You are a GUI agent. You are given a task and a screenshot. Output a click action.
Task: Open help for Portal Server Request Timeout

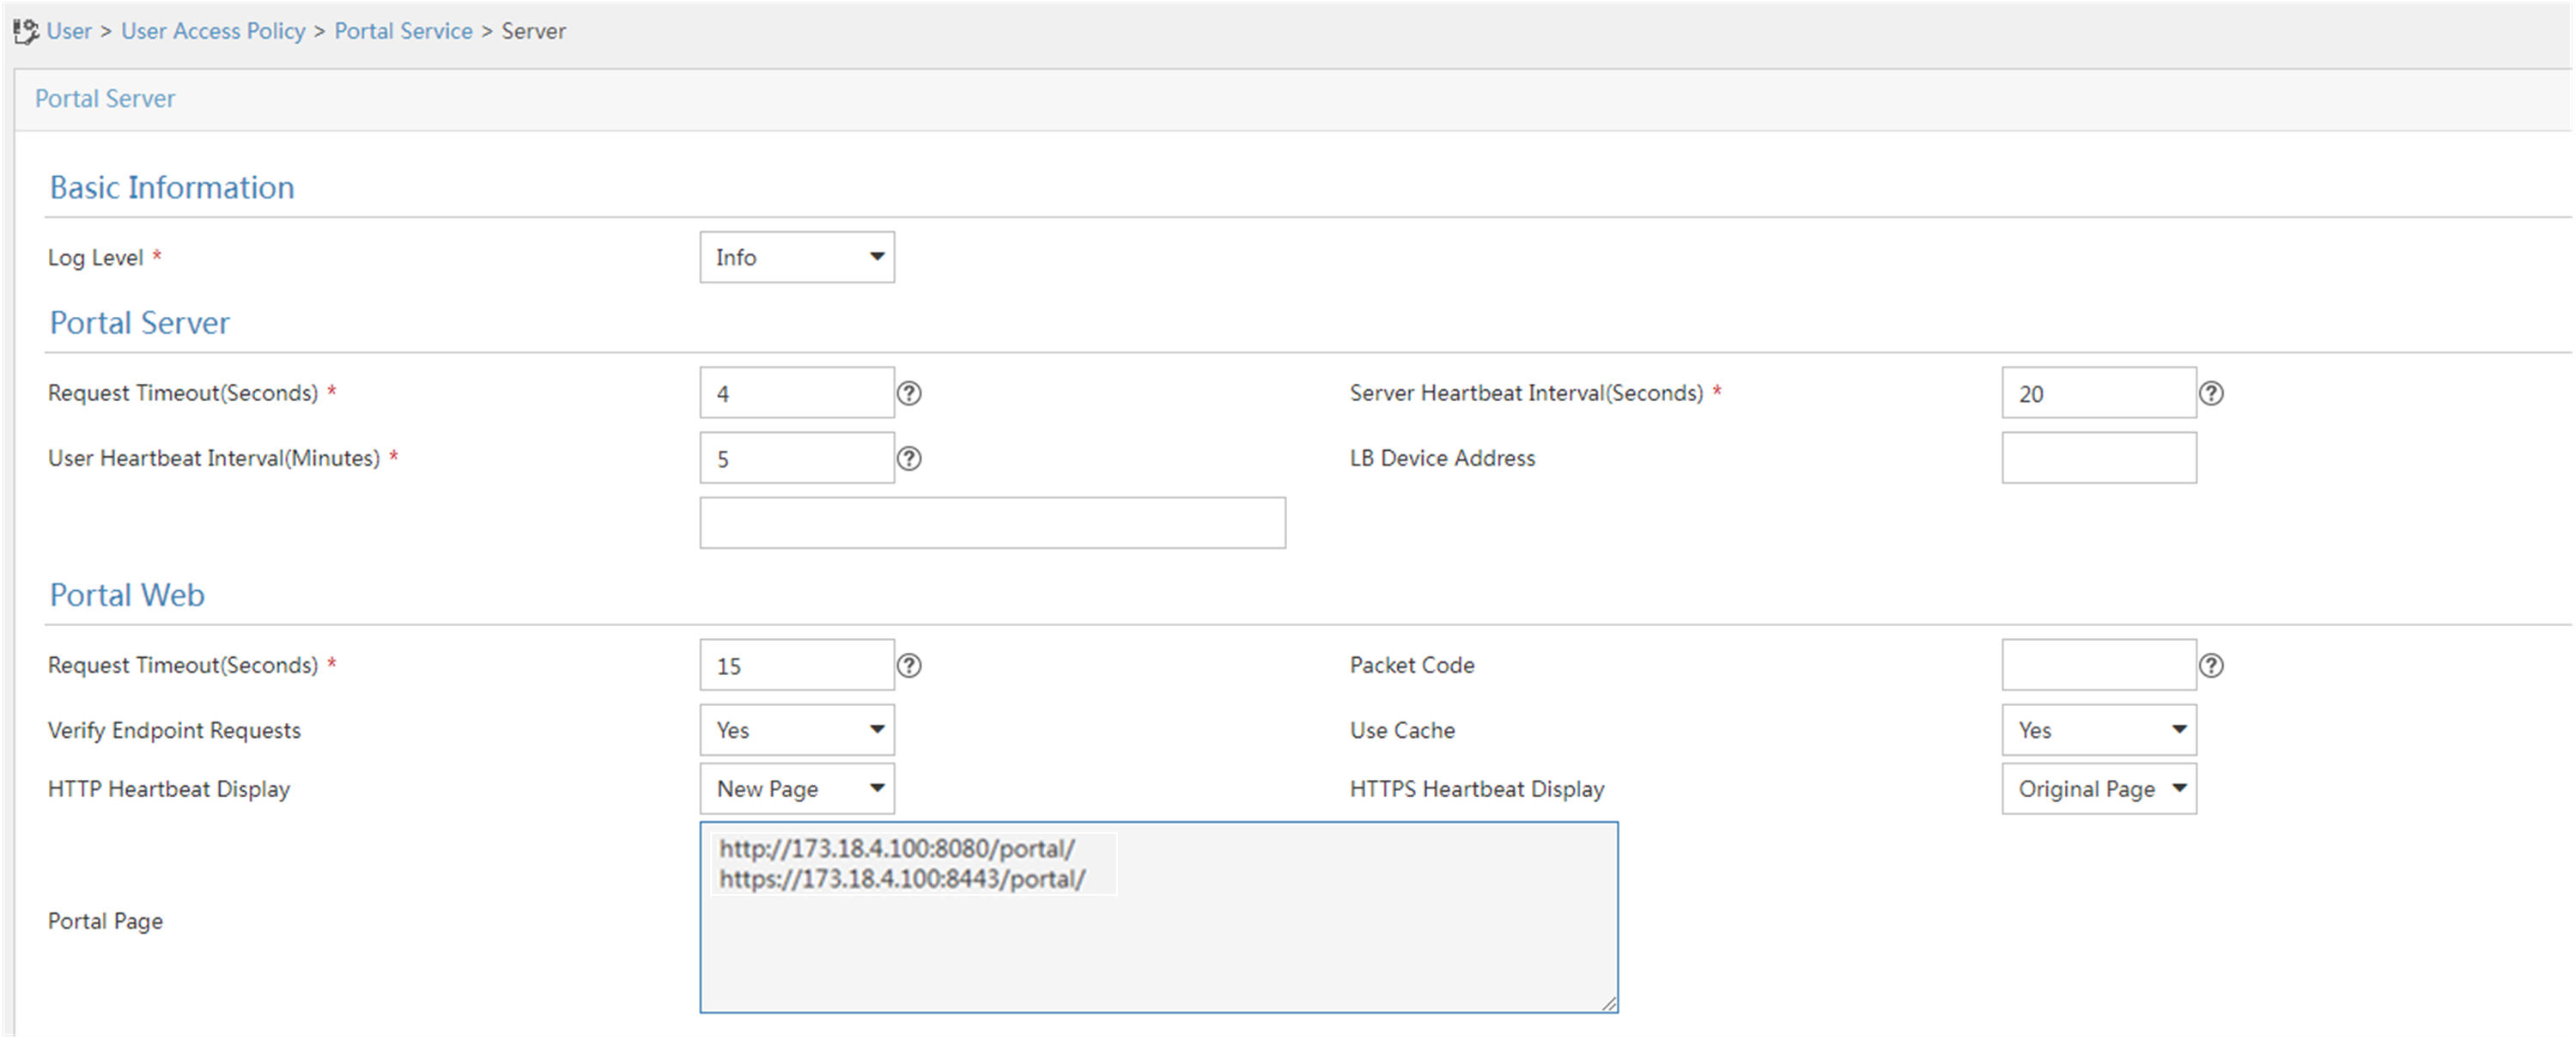pyautogui.click(x=909, y=393)
